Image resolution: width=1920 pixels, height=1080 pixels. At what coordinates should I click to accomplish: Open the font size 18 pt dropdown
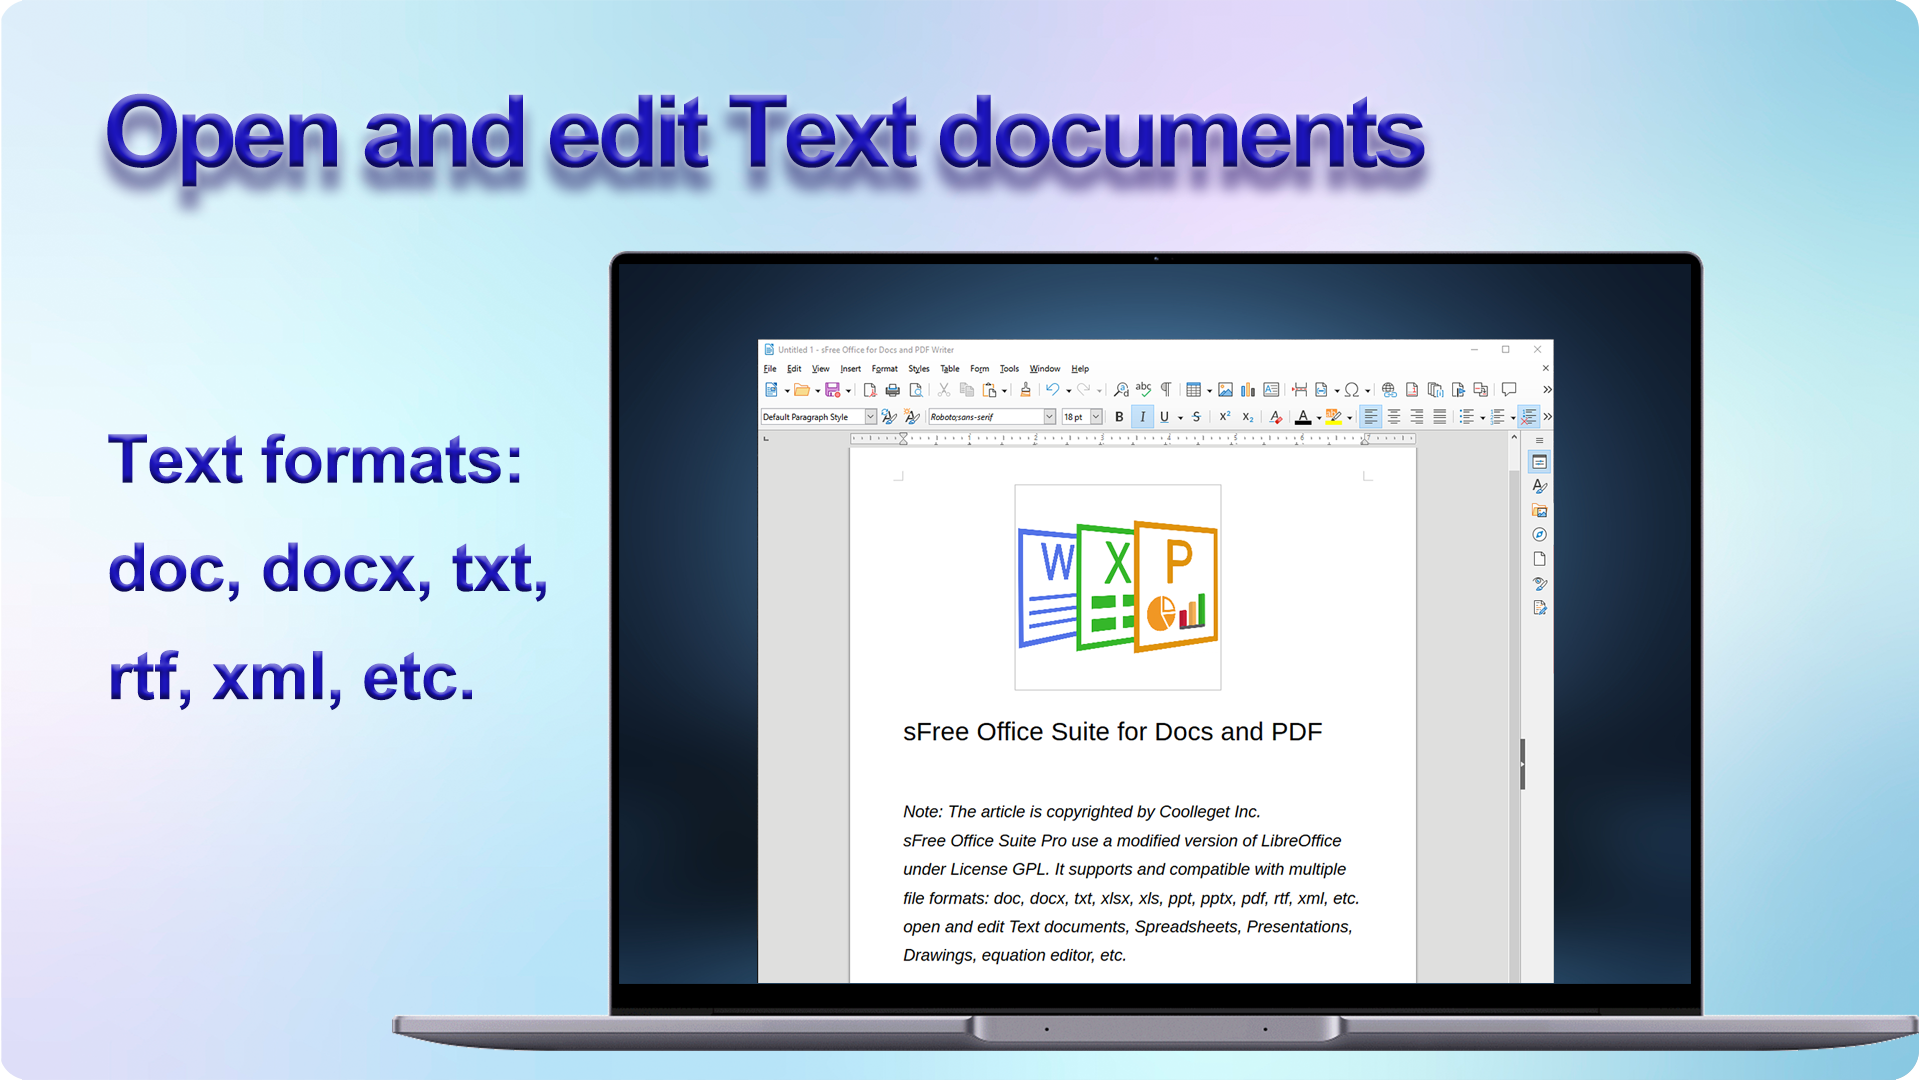1096,417
